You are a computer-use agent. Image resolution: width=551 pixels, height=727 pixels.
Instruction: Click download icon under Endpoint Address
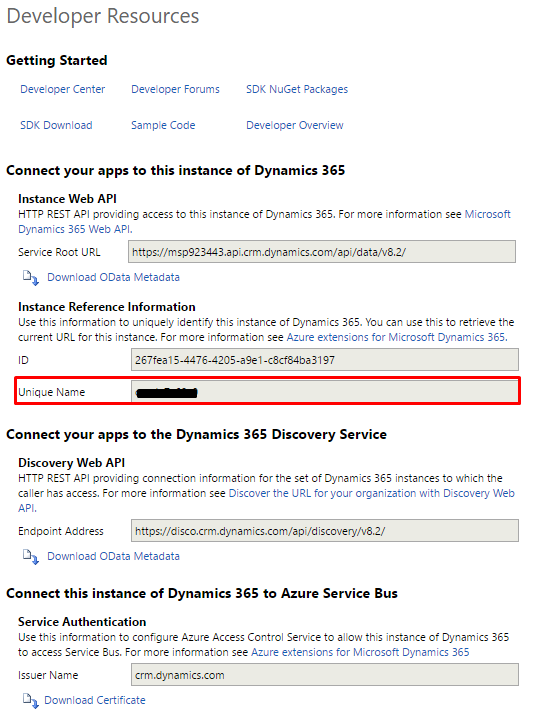click(31, 556)
